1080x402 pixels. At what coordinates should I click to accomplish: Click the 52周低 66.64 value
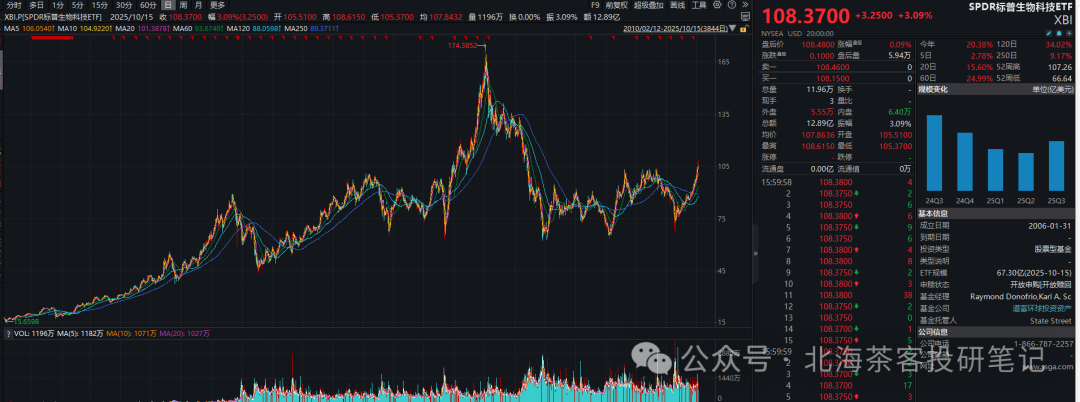pos(1063,78)
